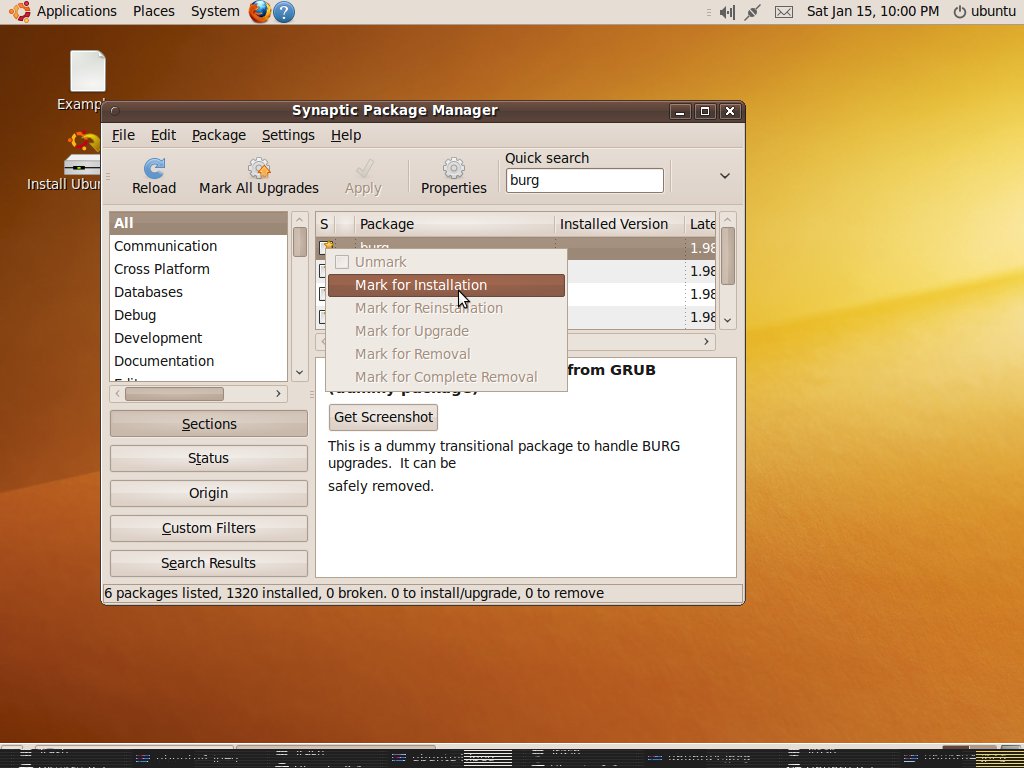
Task: Click the Custom Filters button
Action: (209, 528)
